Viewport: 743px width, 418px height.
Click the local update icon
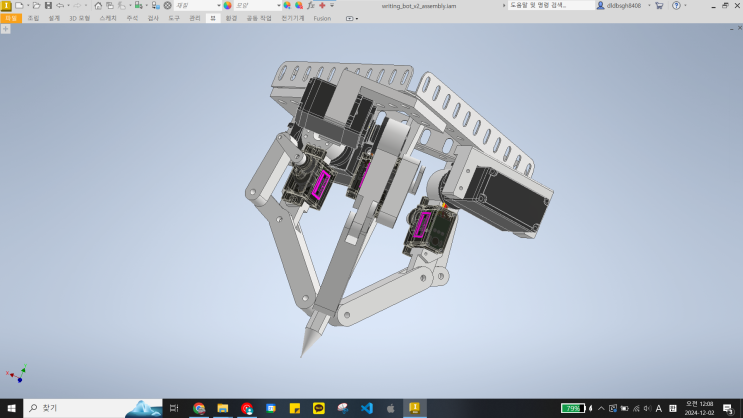coord(138,6)
